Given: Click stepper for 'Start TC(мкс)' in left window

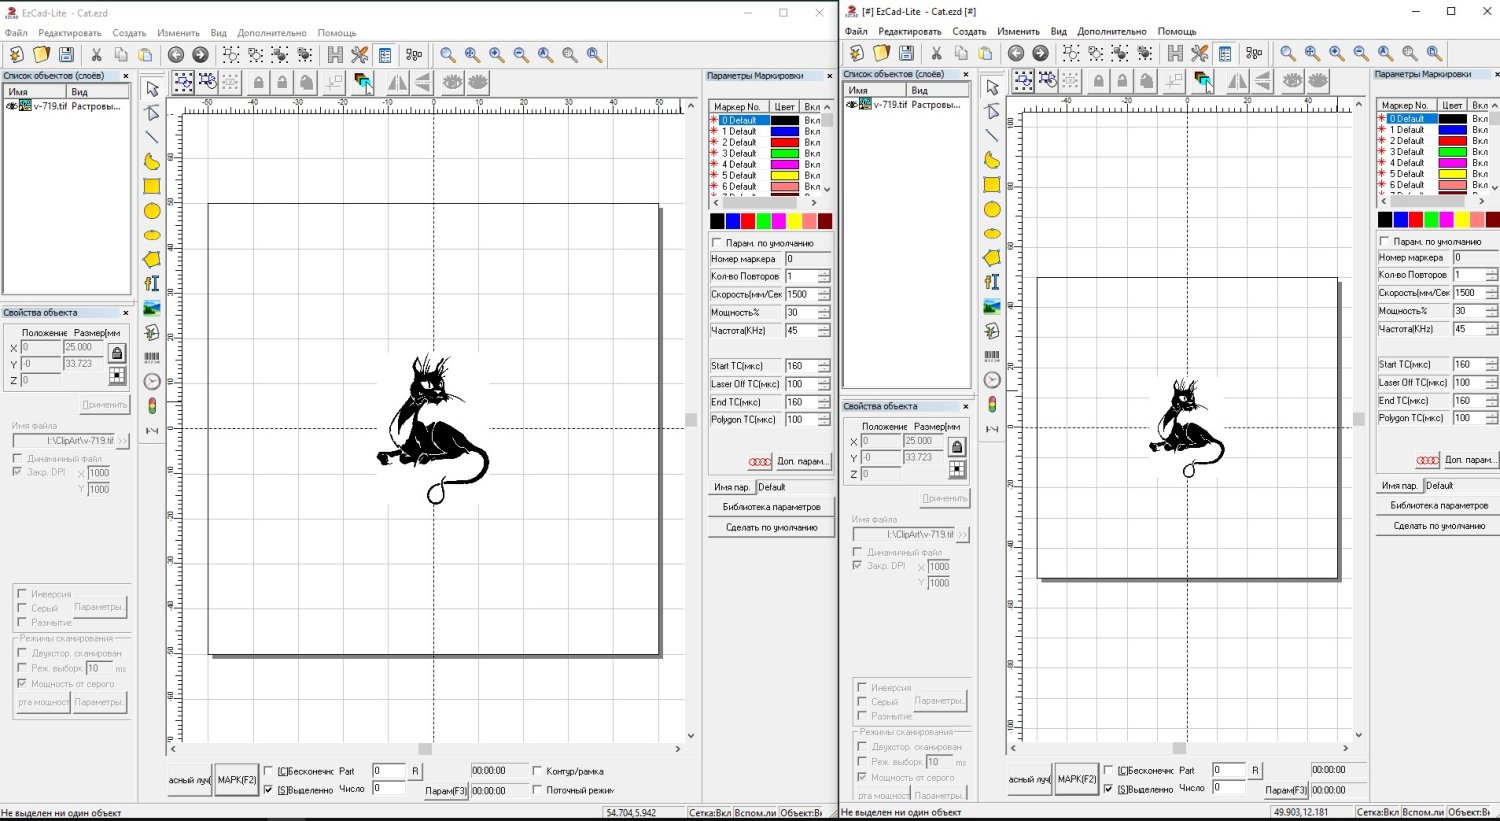Looking at the screenshot, I should (x=824, y=366).
